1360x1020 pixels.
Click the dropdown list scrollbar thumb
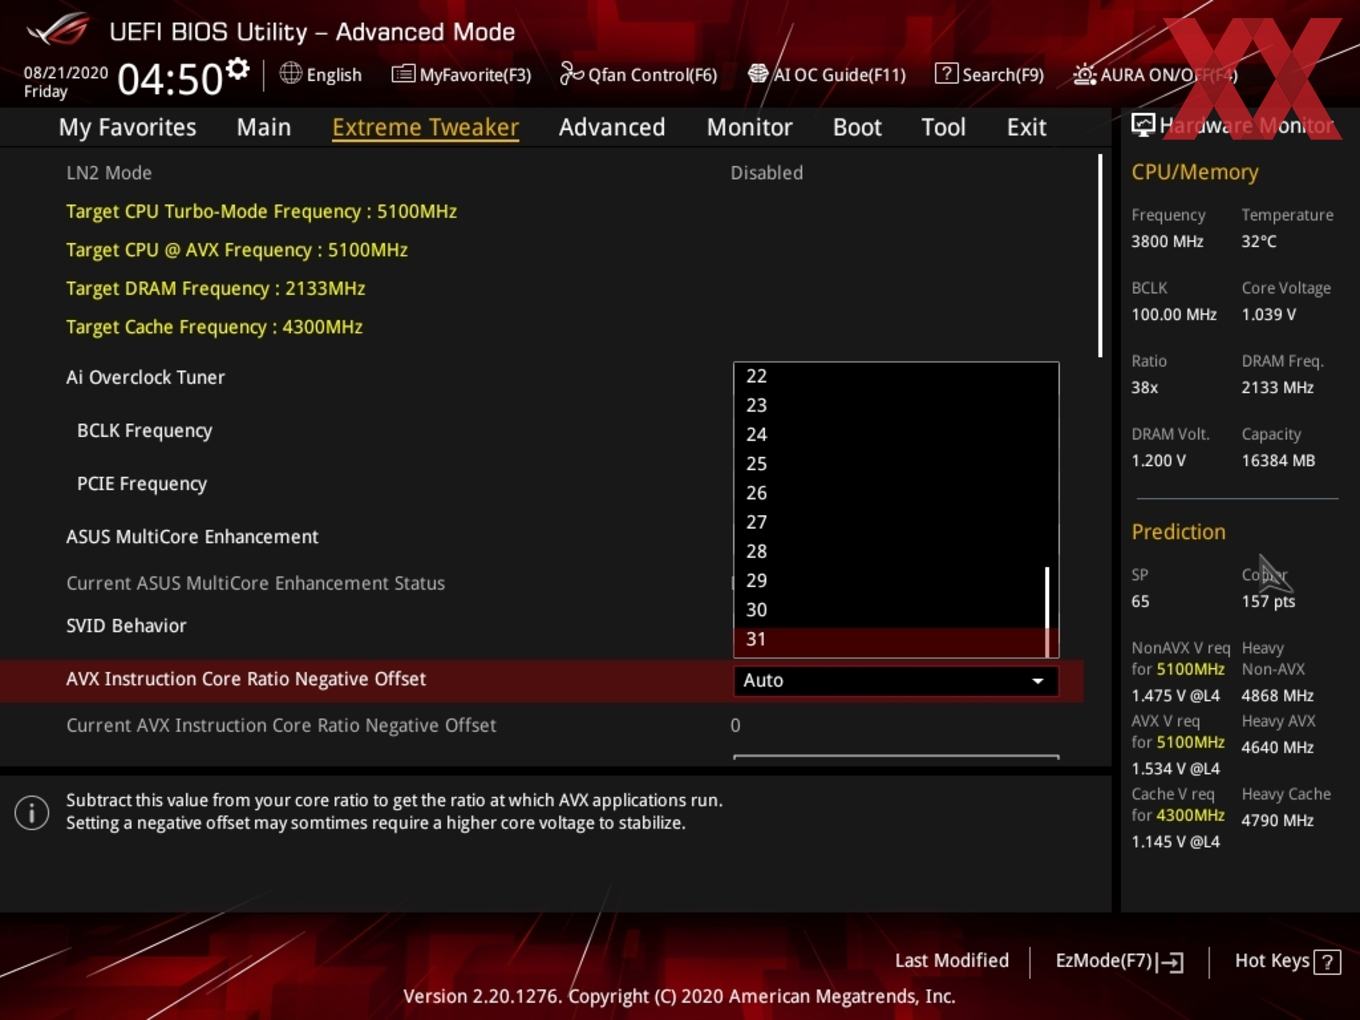(1047, 612)
